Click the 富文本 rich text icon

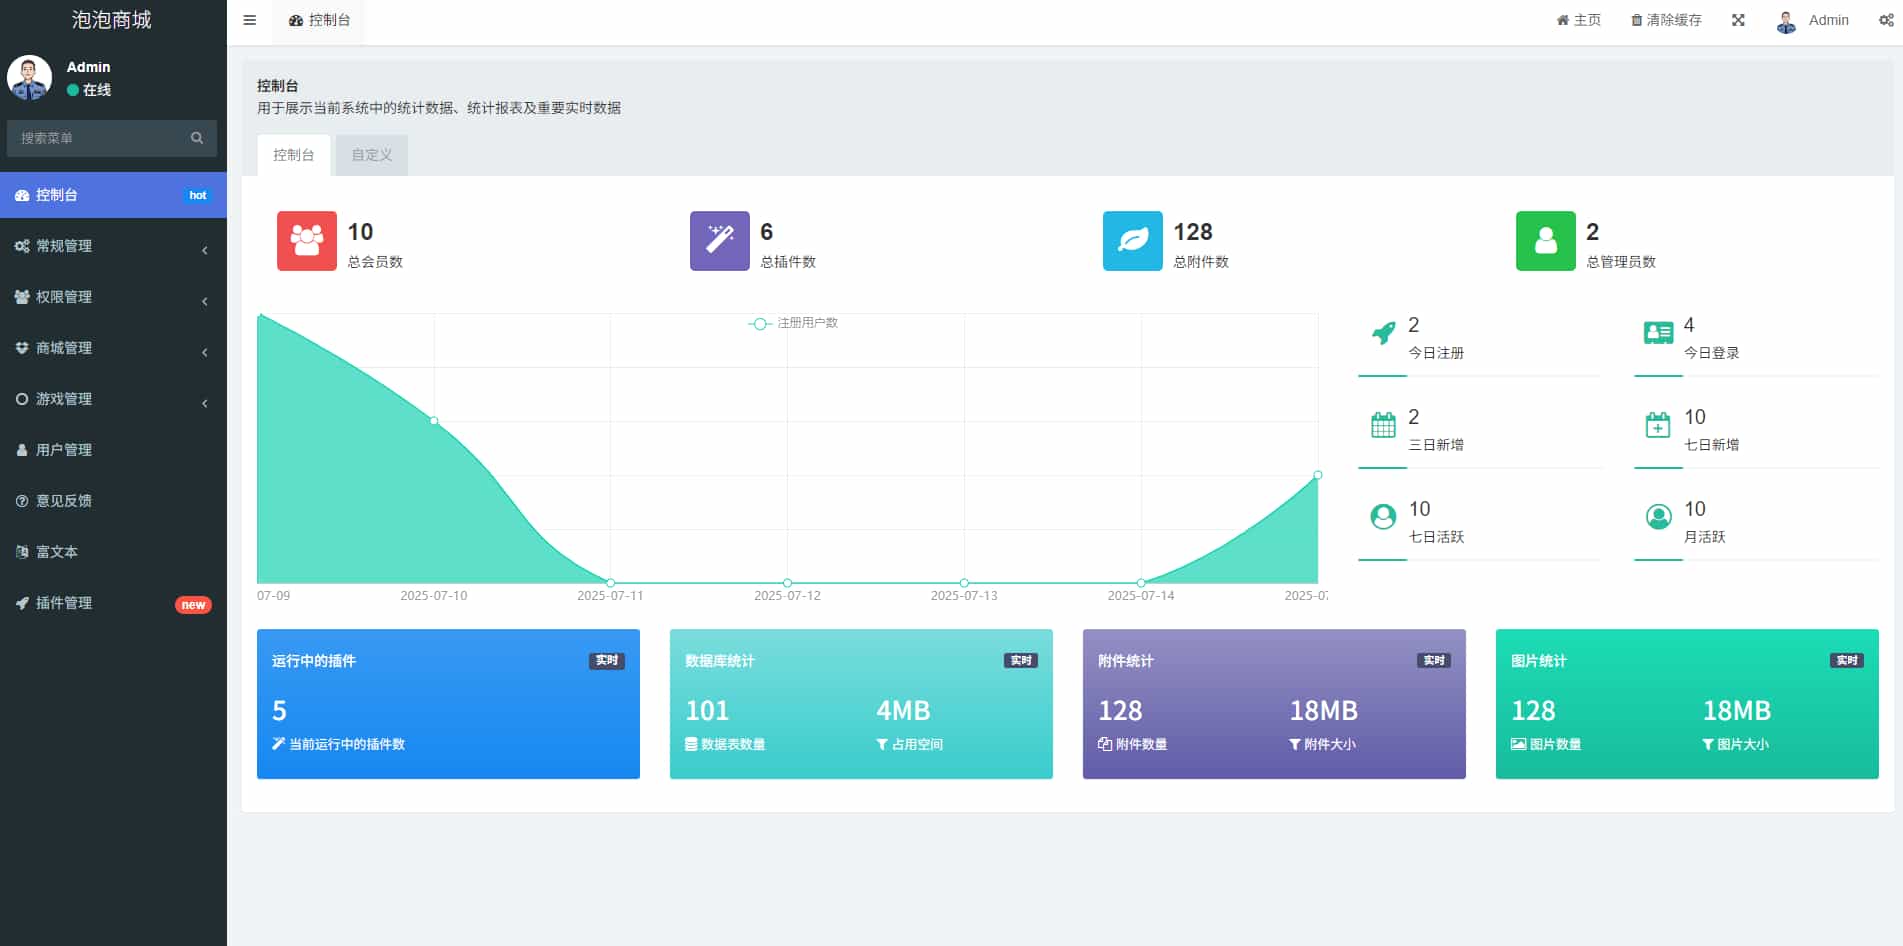point(22,551)
